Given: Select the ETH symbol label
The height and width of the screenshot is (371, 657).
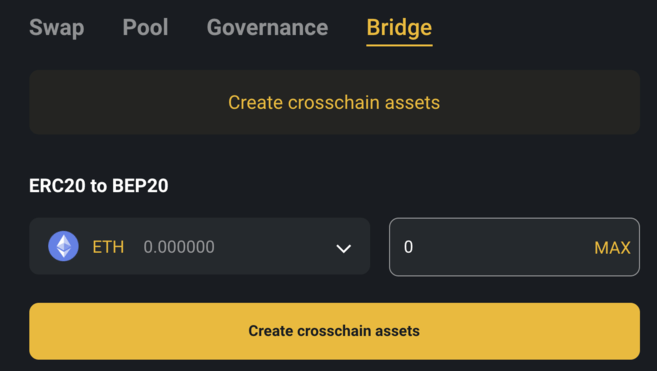Looking at the screenshot, I should tap(108, 247).
